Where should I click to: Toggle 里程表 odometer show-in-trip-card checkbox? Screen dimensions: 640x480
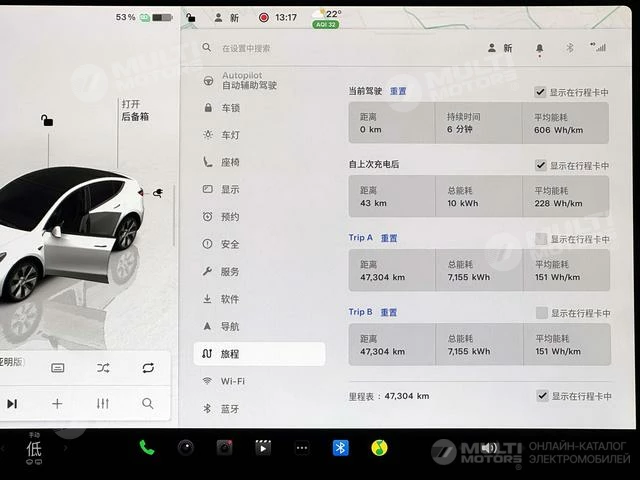pos(542,396)
